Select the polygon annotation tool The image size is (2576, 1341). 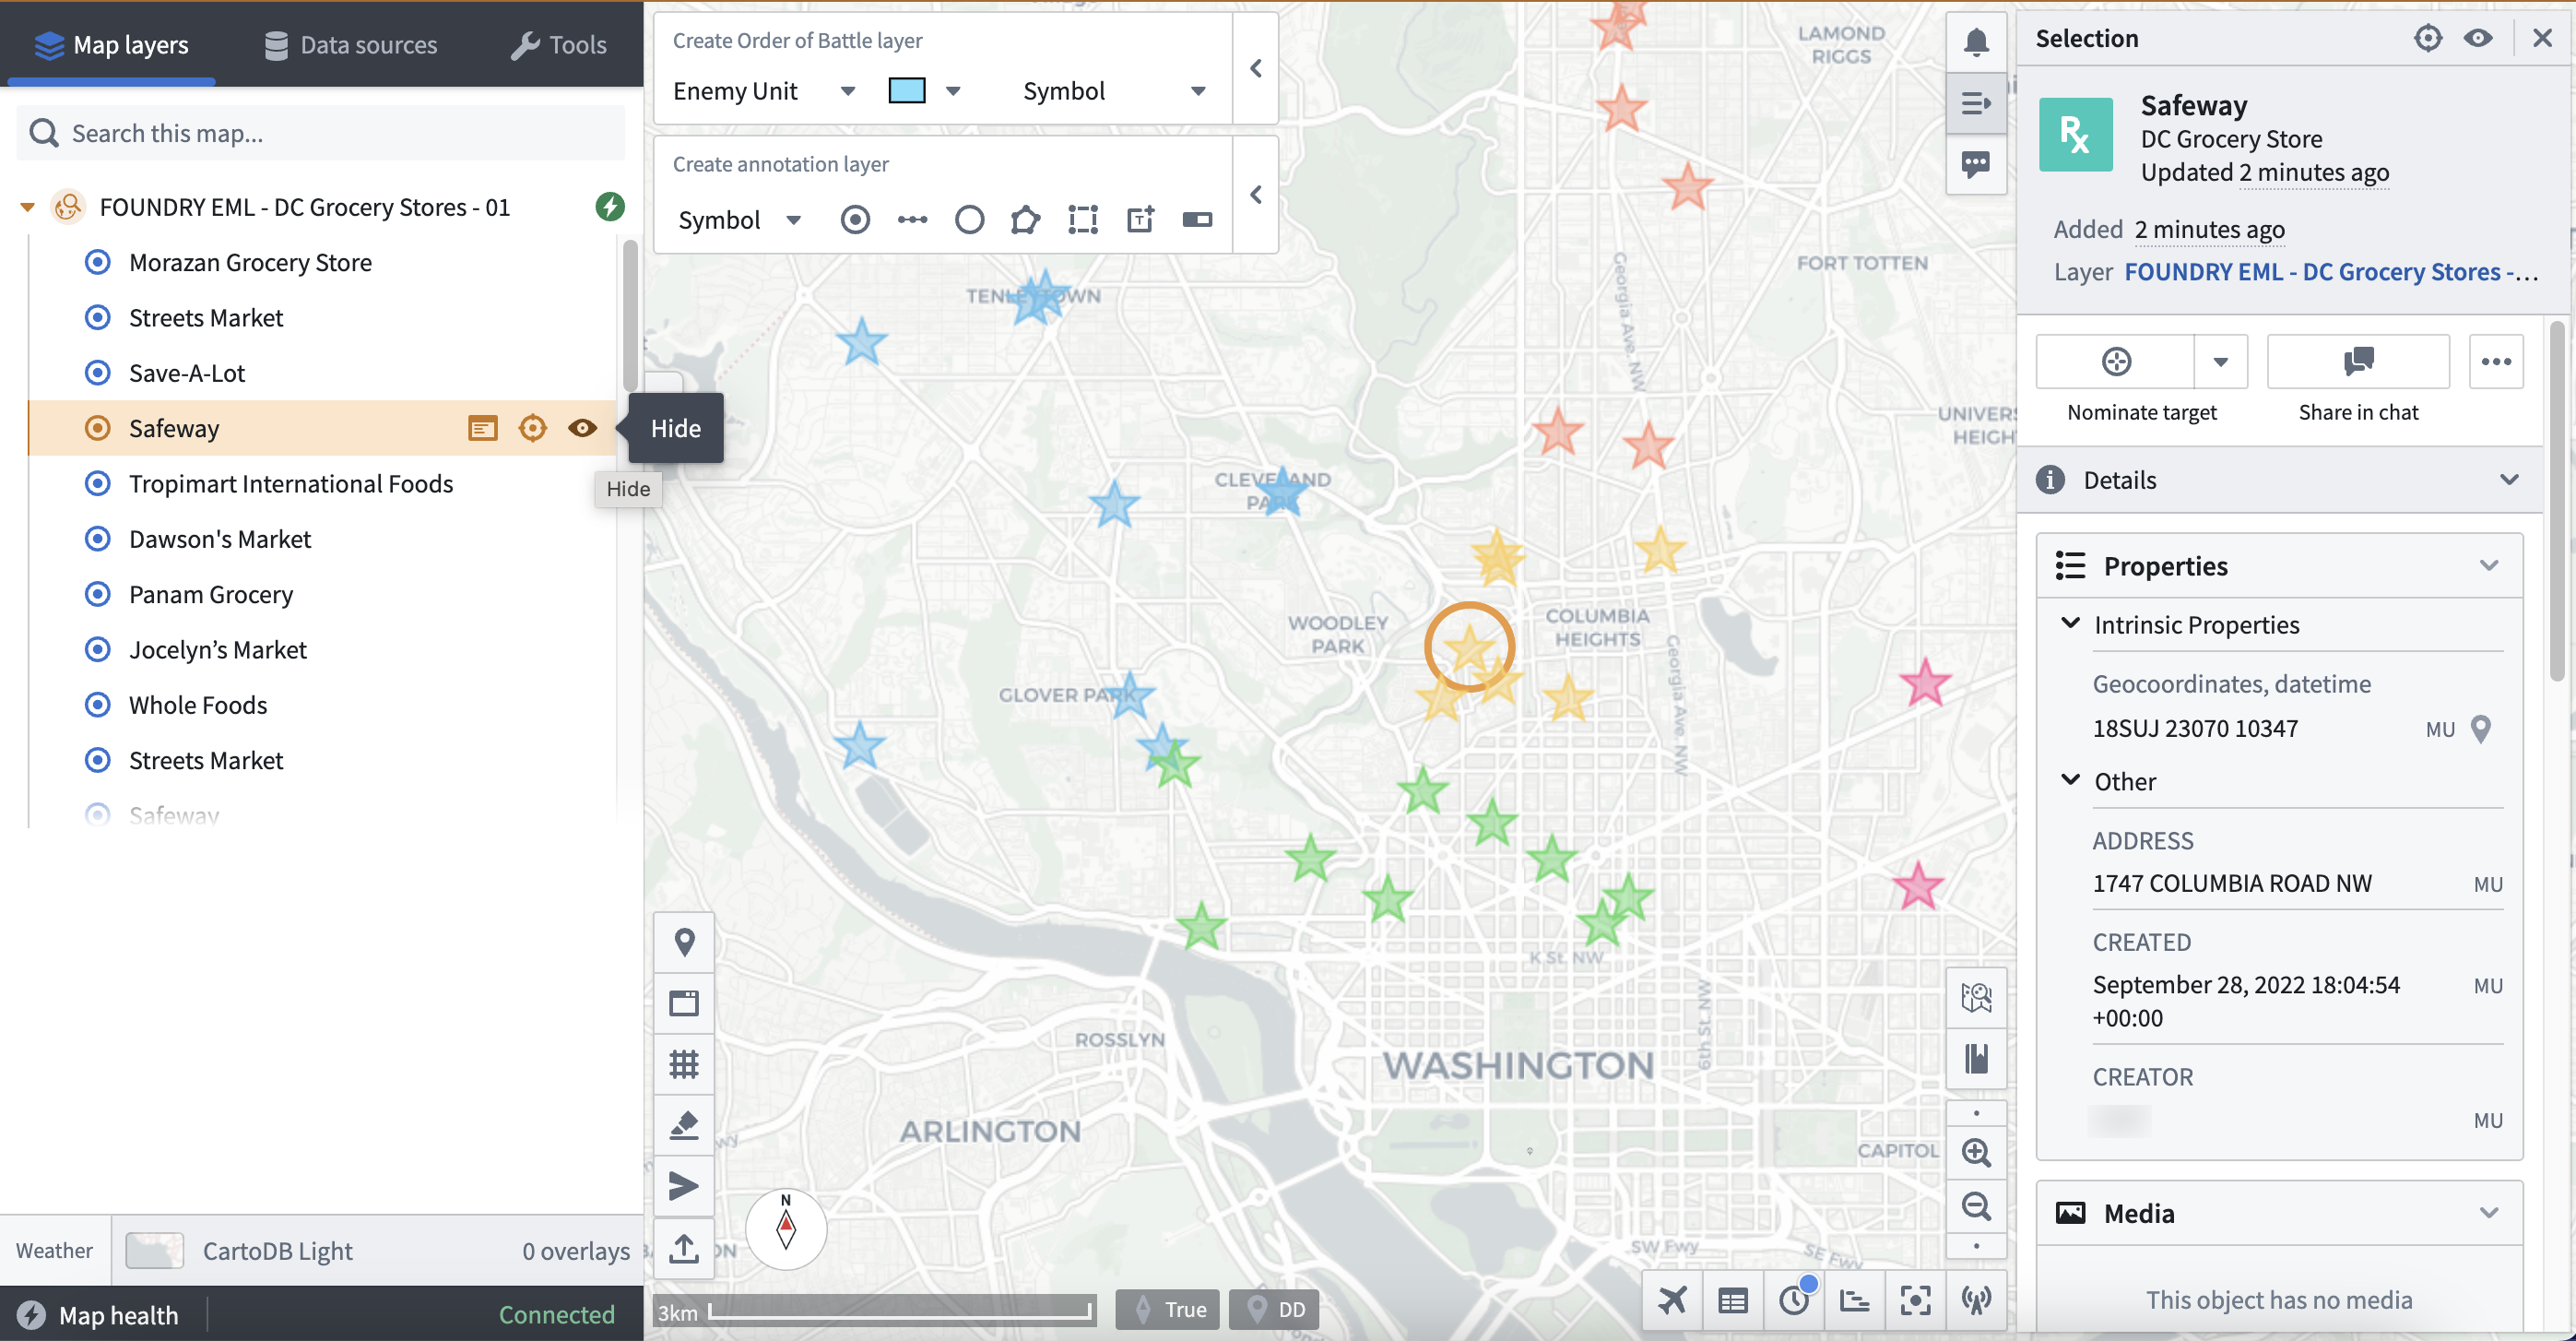(1025, 219)
